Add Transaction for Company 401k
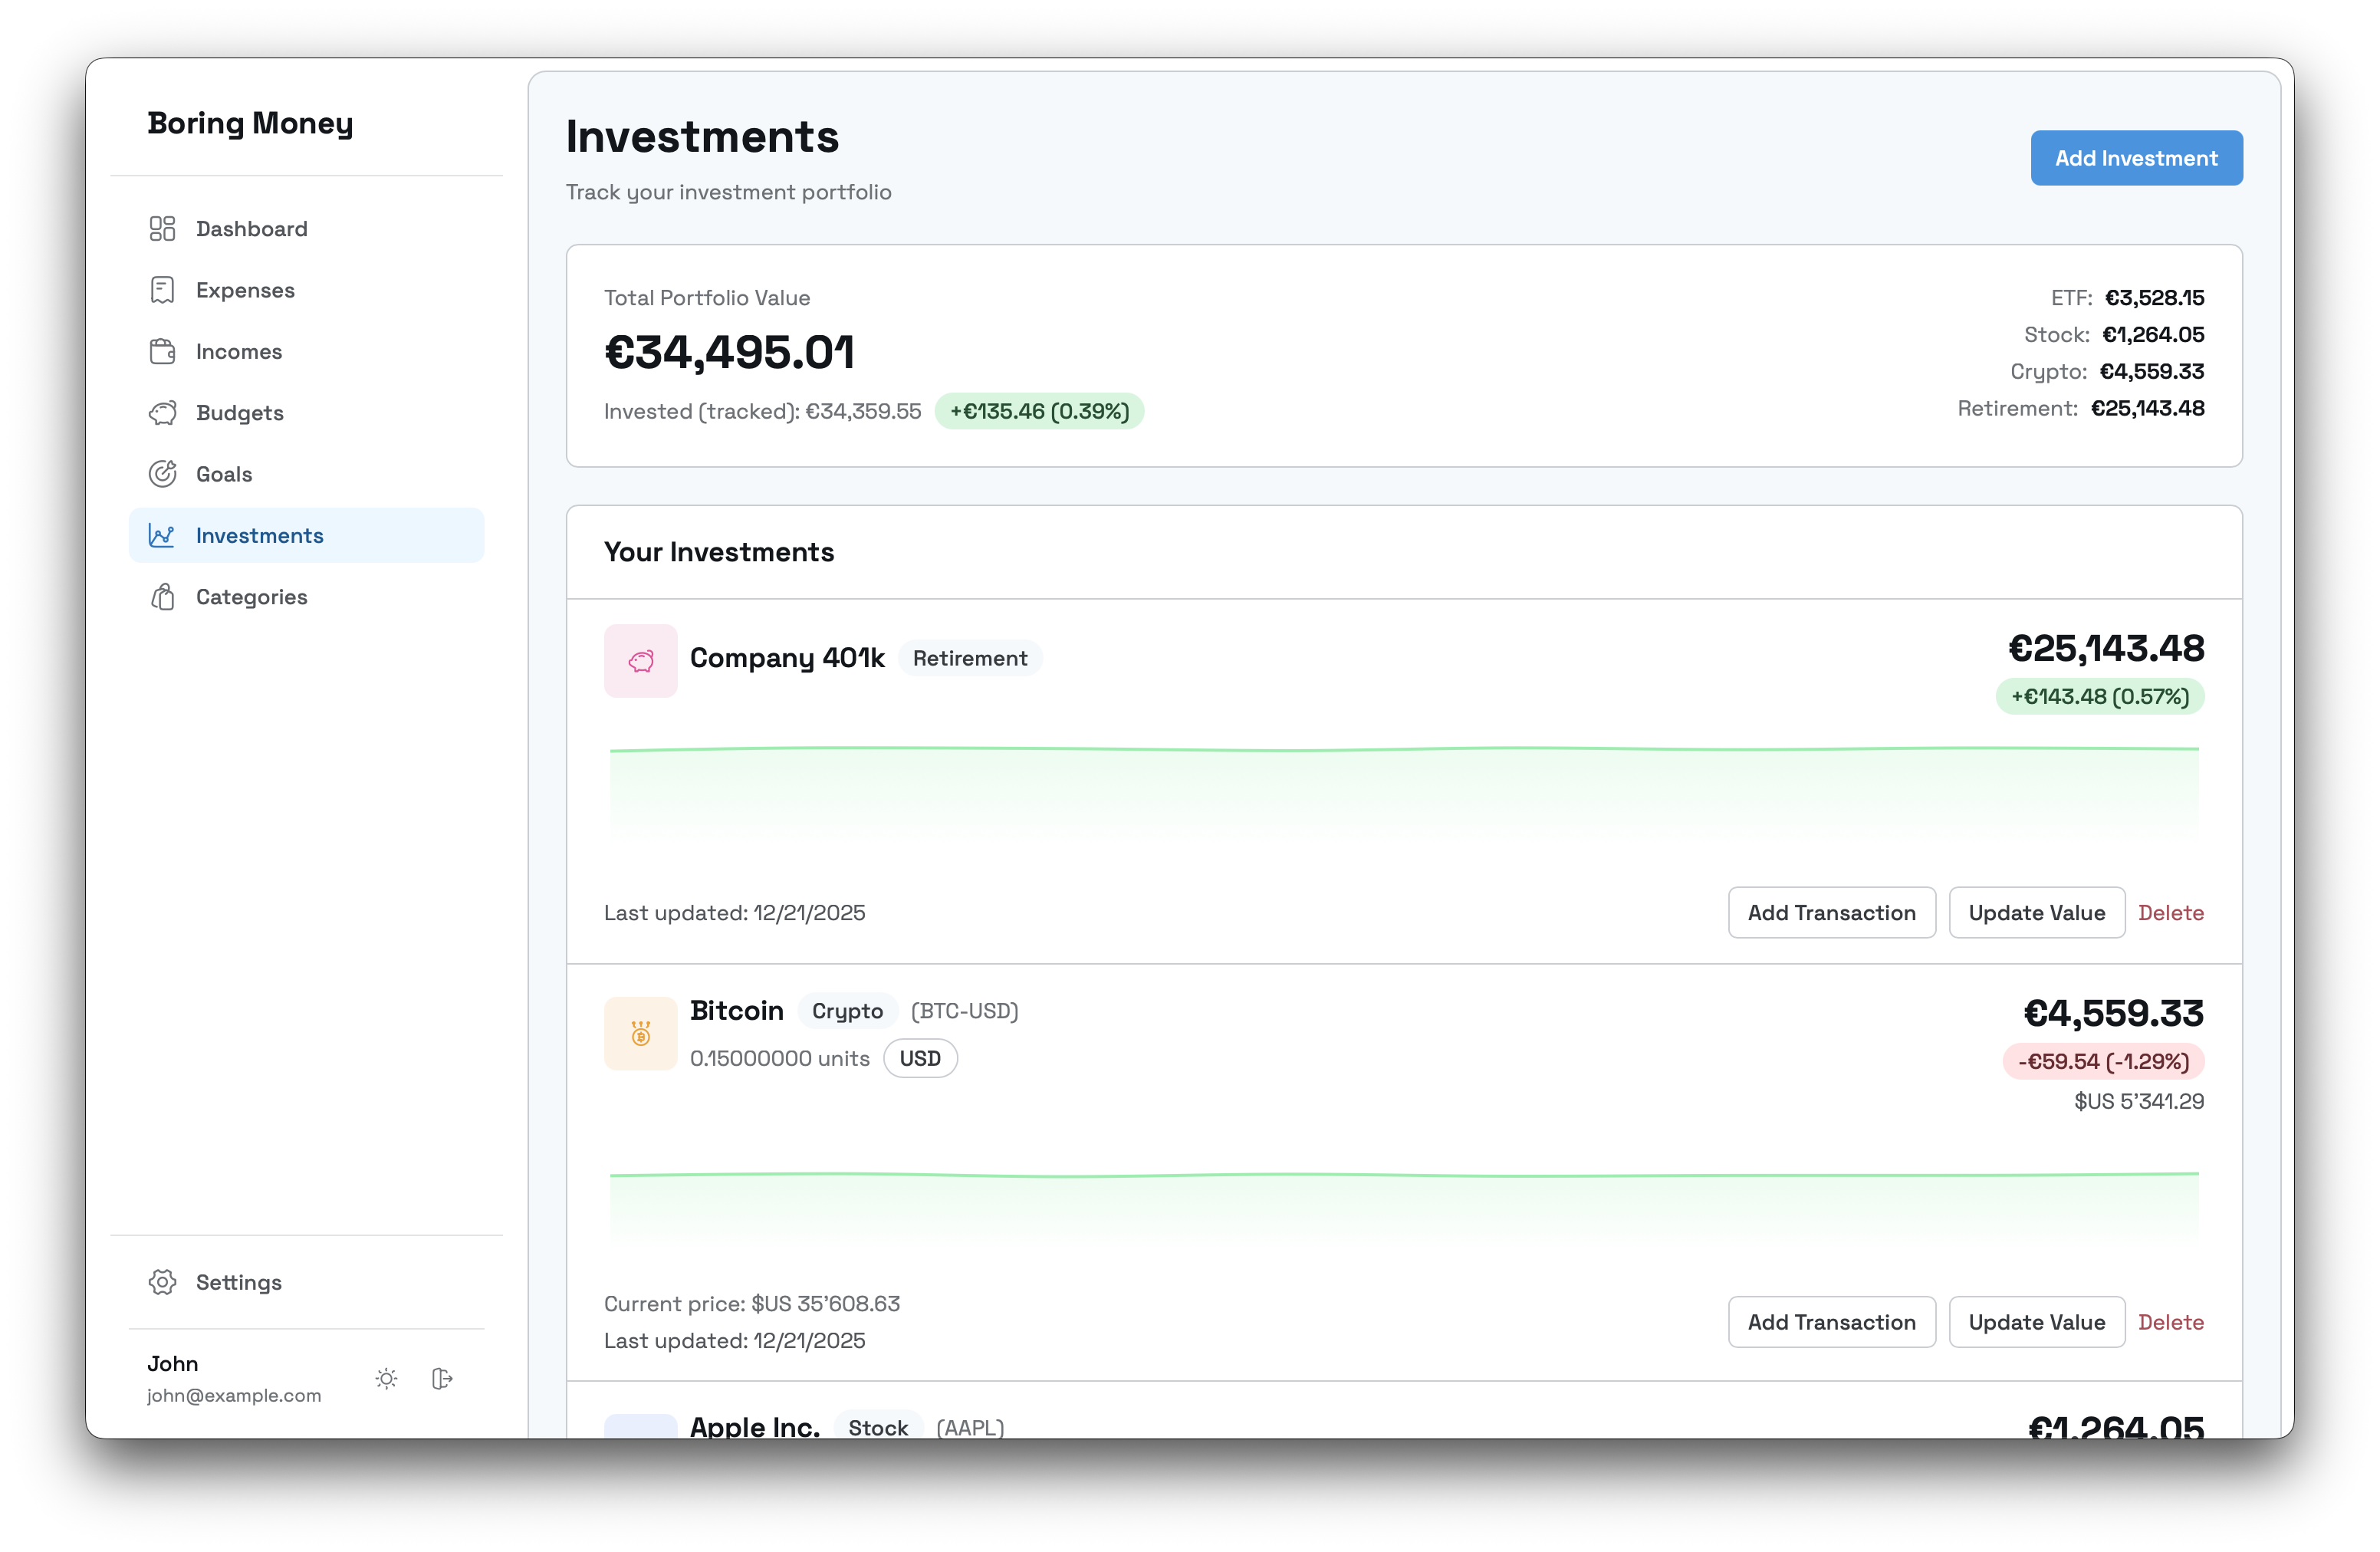The height and width of the screenshot is (1552, 2380). (1831, 913)
